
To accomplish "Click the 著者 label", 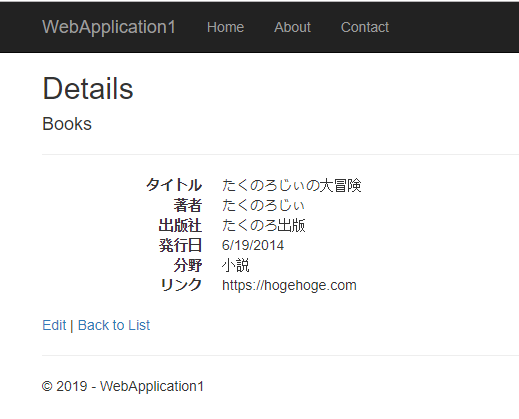I will pyautogui.click(x=188, y=205).
